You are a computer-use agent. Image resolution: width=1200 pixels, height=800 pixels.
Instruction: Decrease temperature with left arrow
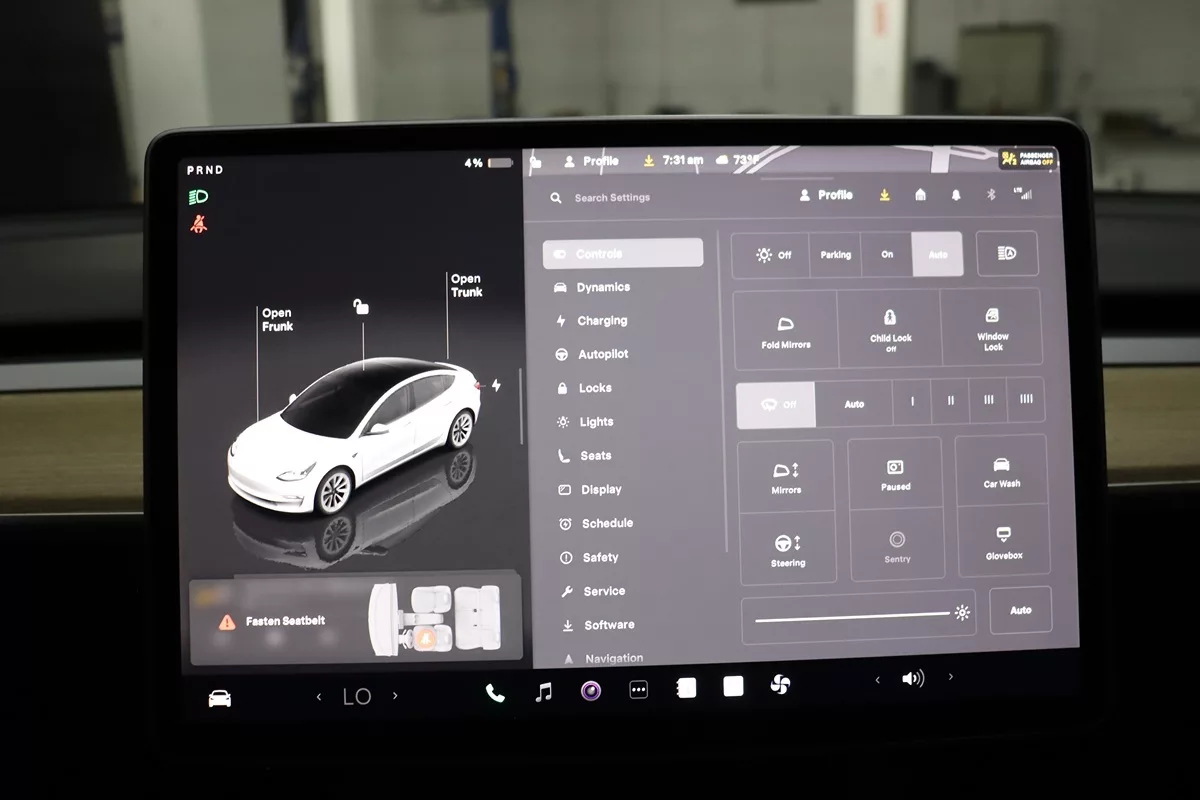tap(319, 697)
